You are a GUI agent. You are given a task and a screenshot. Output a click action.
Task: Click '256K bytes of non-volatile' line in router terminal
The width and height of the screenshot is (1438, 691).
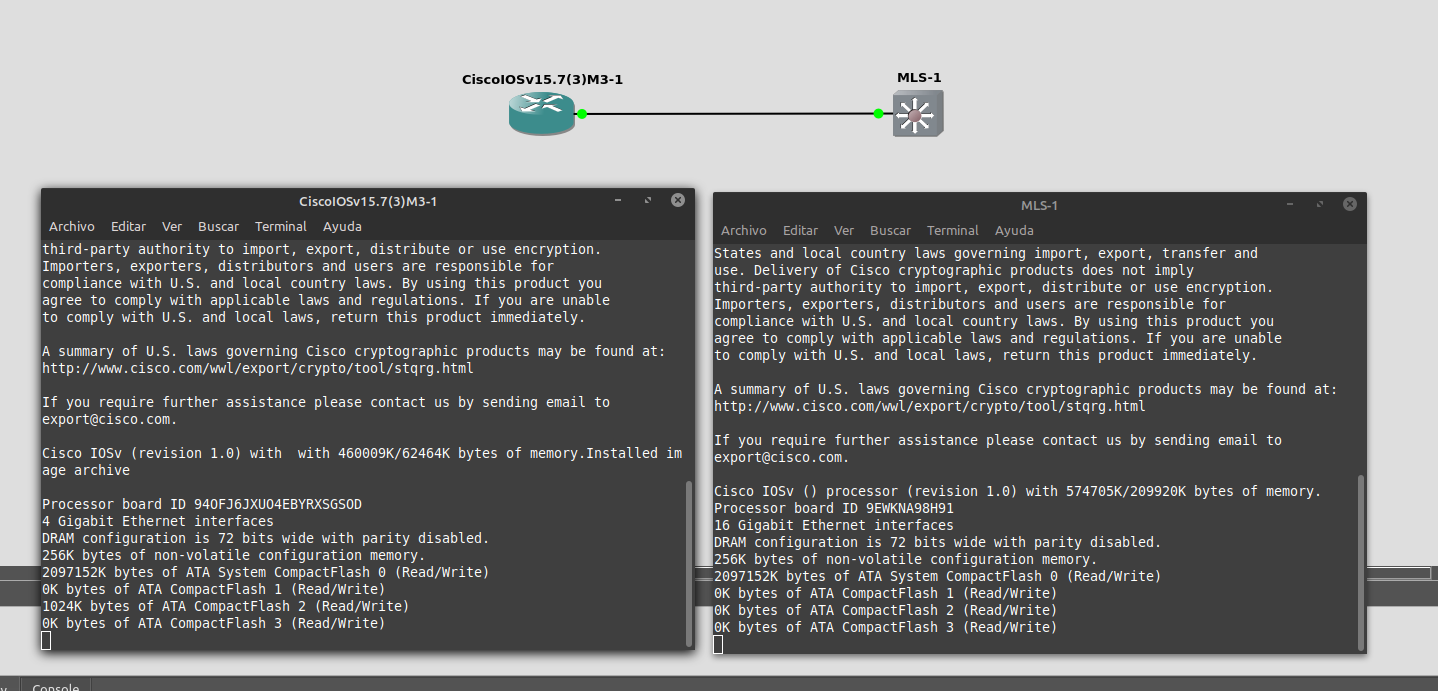point(234,555)
